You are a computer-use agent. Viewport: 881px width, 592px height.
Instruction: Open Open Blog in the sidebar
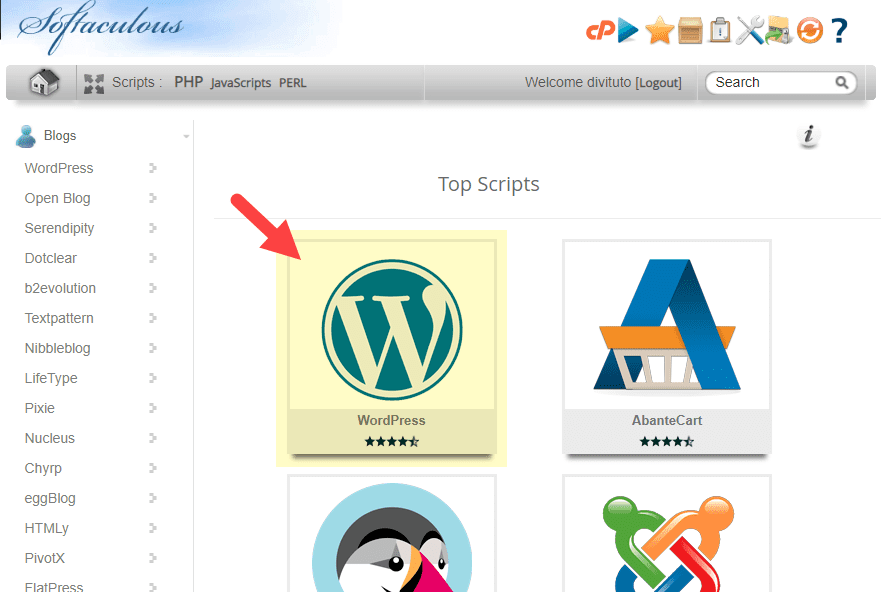pyautogui.click(x=57, y=198)
